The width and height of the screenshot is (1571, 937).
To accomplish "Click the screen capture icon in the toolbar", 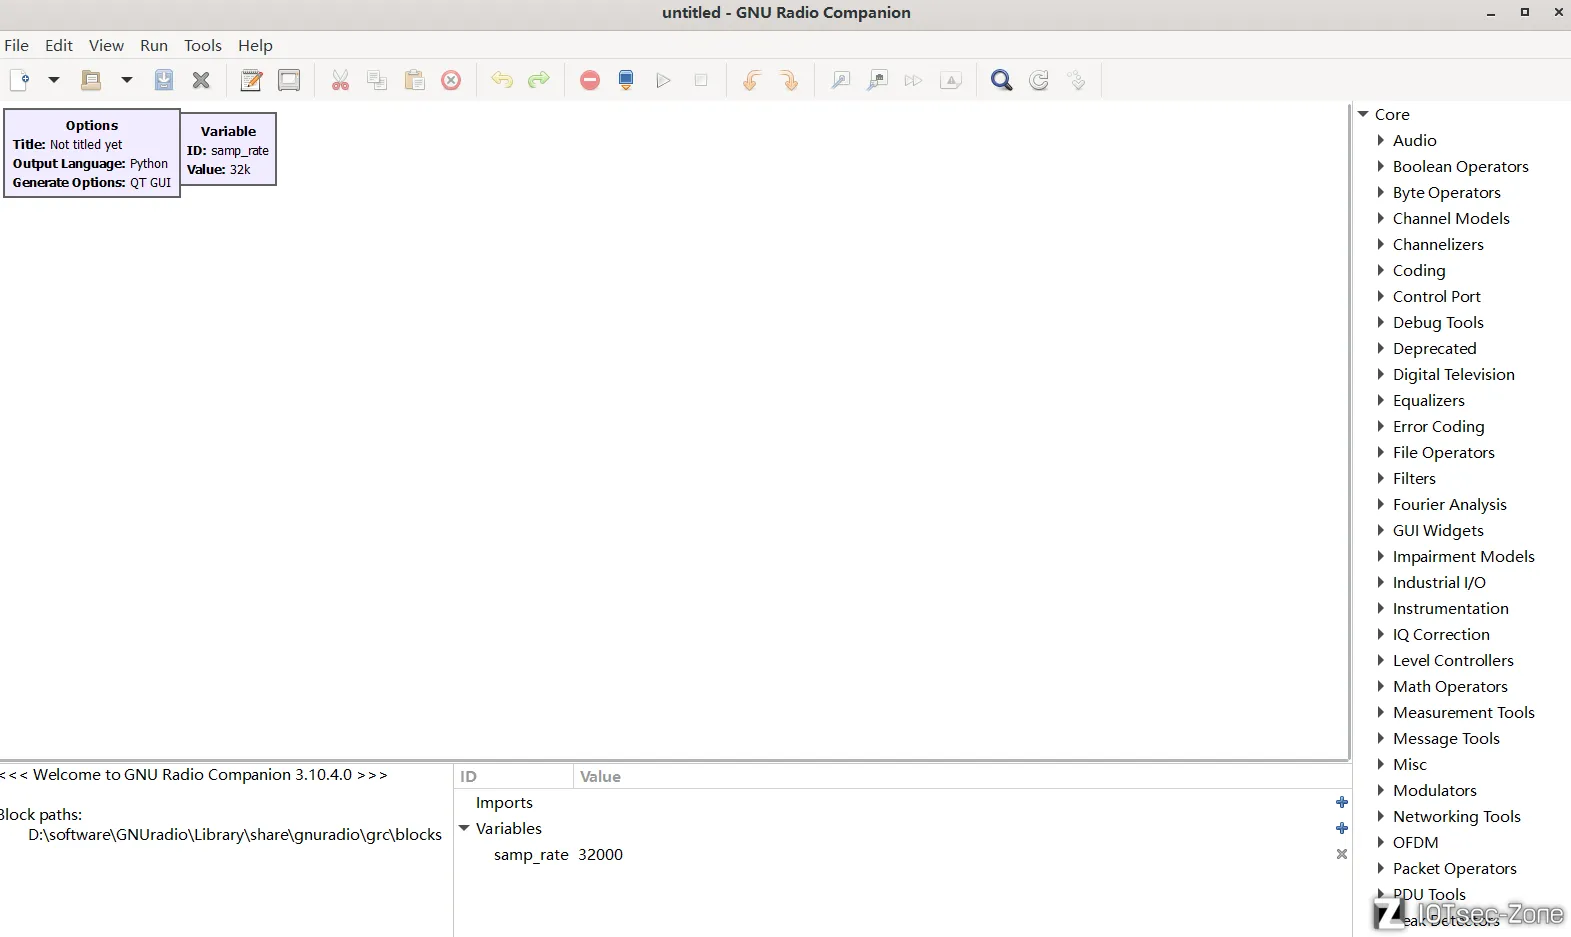I will pos(289,80).
